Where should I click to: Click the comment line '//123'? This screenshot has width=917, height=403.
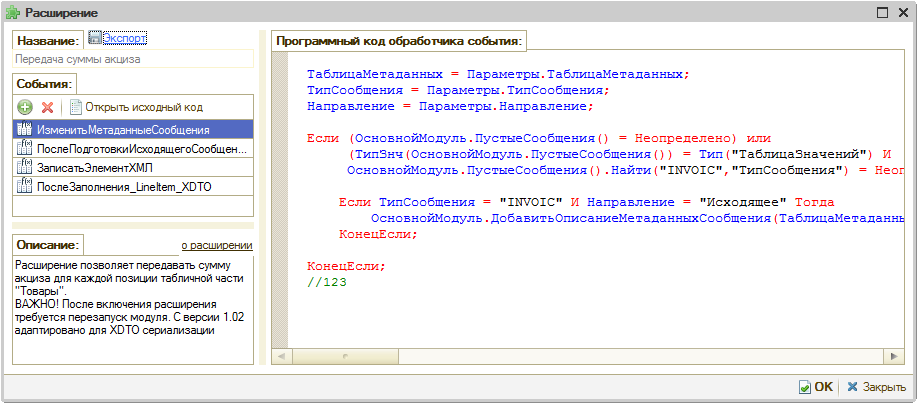coord(327,282)
